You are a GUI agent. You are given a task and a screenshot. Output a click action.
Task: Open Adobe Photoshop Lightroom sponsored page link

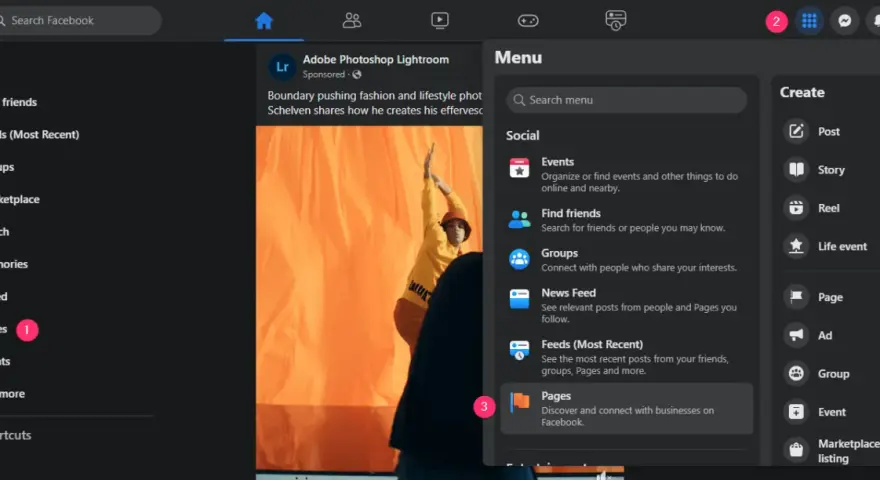coord(375,60)
